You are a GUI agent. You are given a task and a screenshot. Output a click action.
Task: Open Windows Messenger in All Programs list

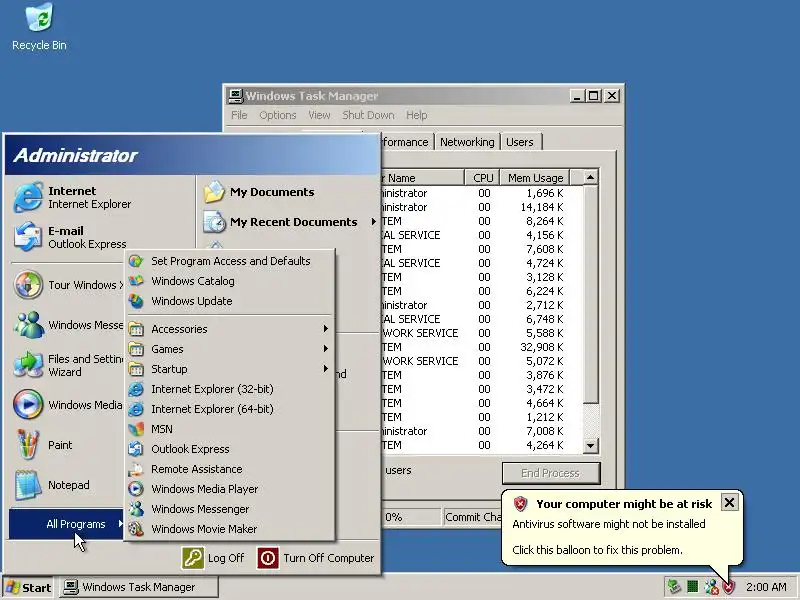click(x=230, y=509)
